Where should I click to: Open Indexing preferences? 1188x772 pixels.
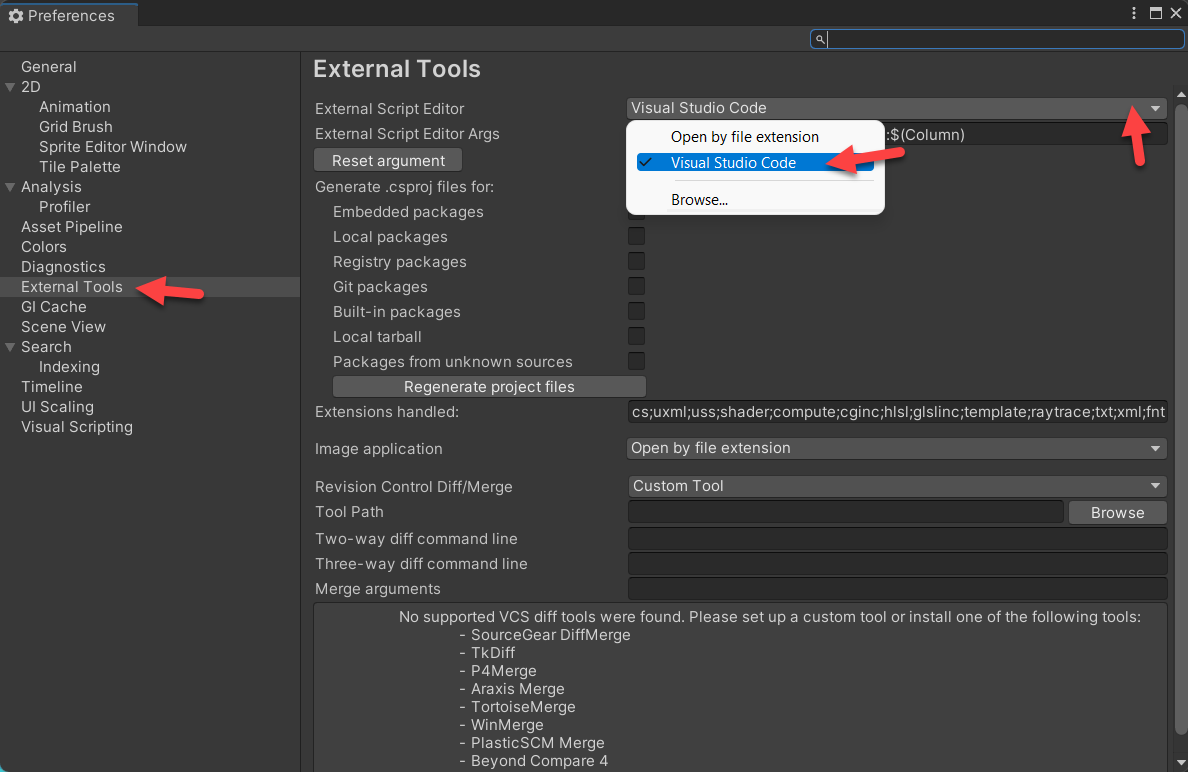click(x=70, y=367)
